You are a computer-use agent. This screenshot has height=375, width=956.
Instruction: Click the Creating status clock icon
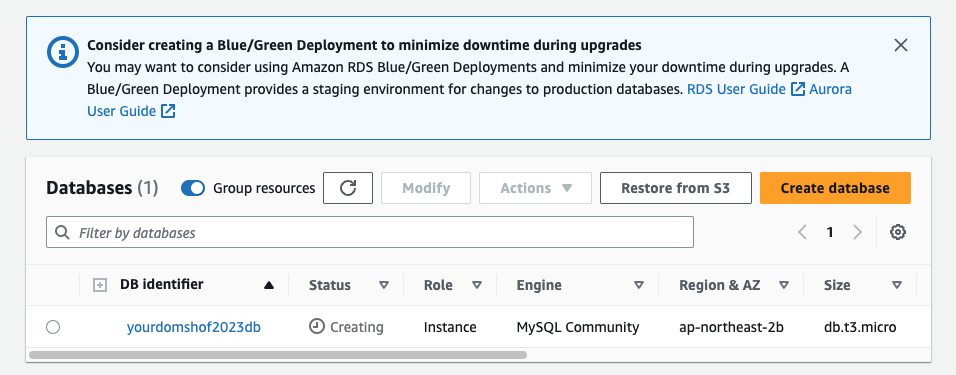(x=316, y=327)
